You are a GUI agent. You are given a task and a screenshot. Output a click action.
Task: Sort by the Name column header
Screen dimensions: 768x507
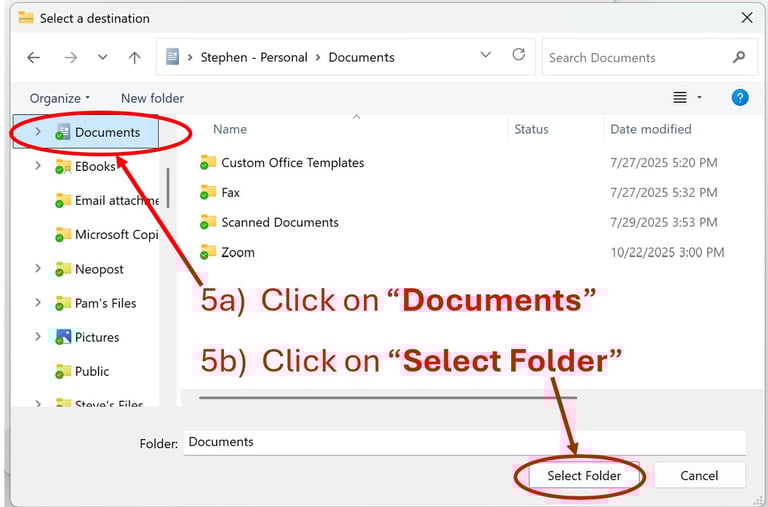click(x=230, y=129)
